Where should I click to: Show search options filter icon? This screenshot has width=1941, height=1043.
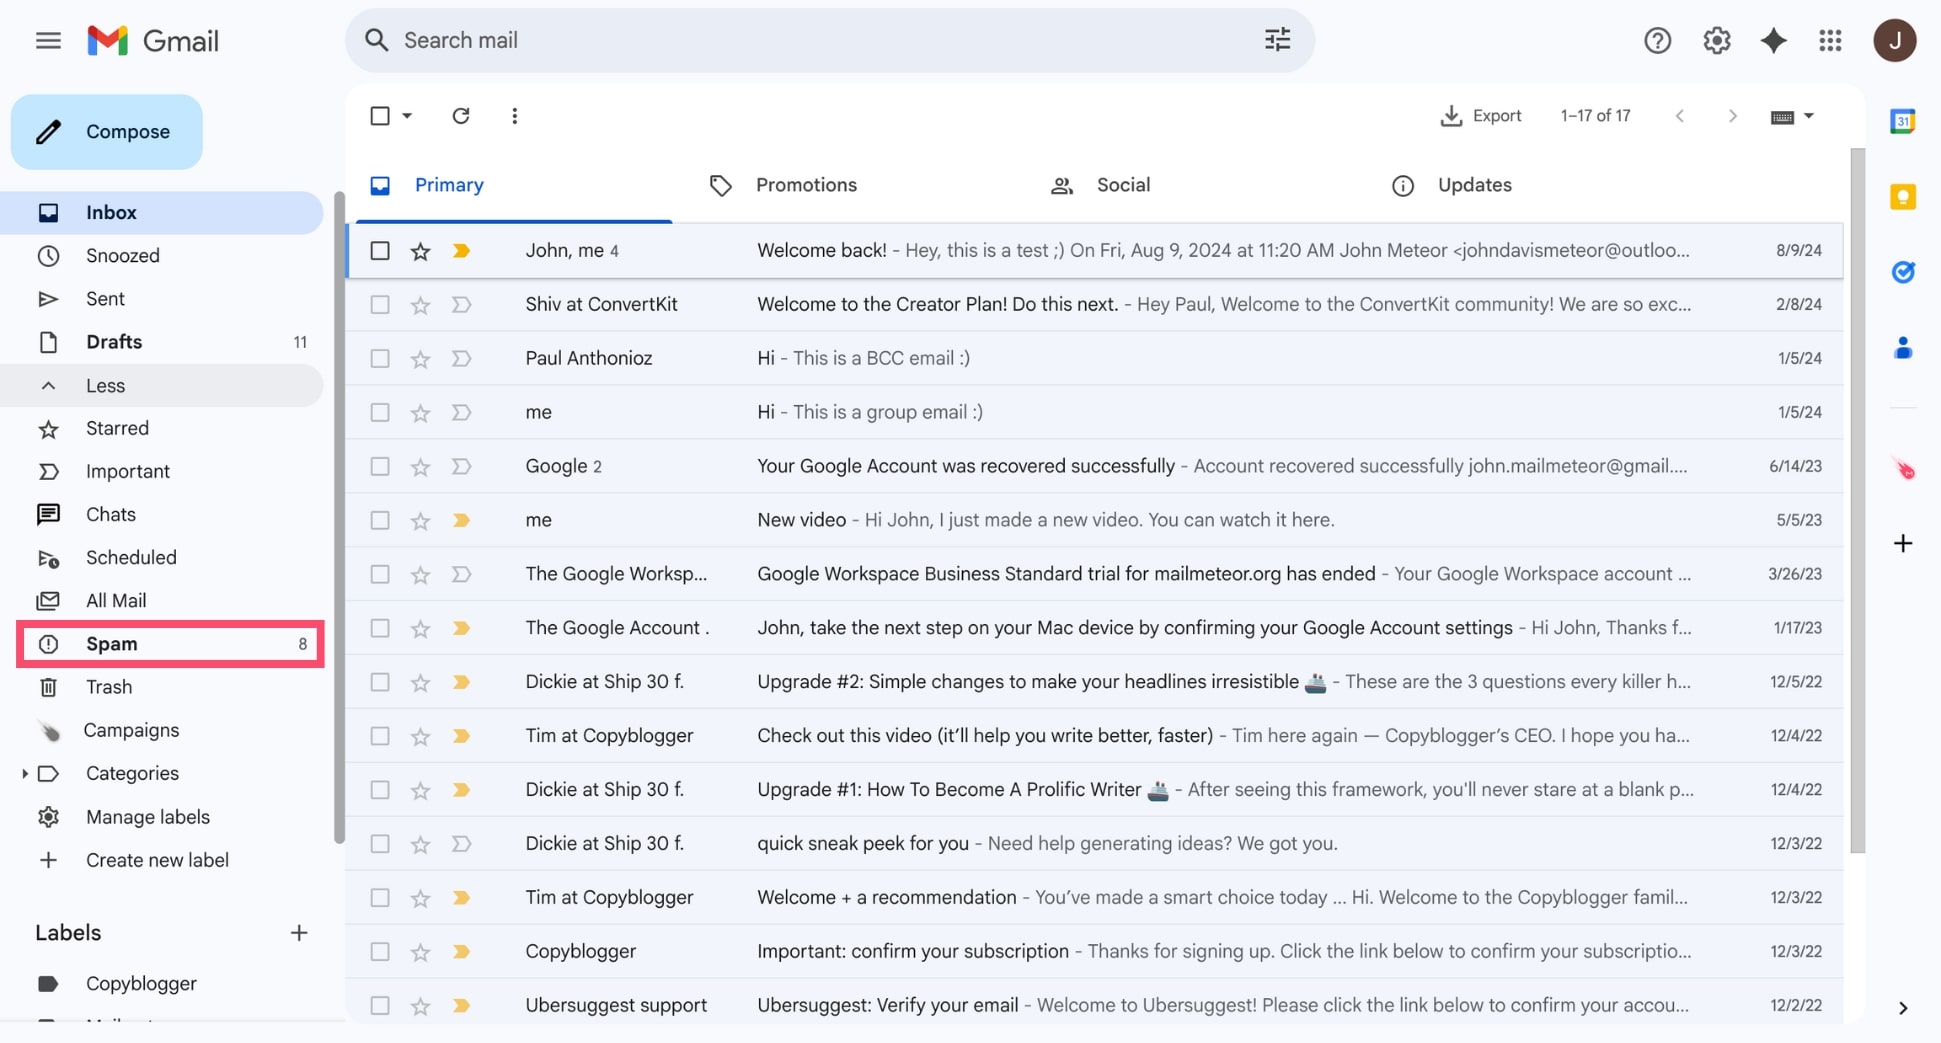click(x=1277, y=40)
